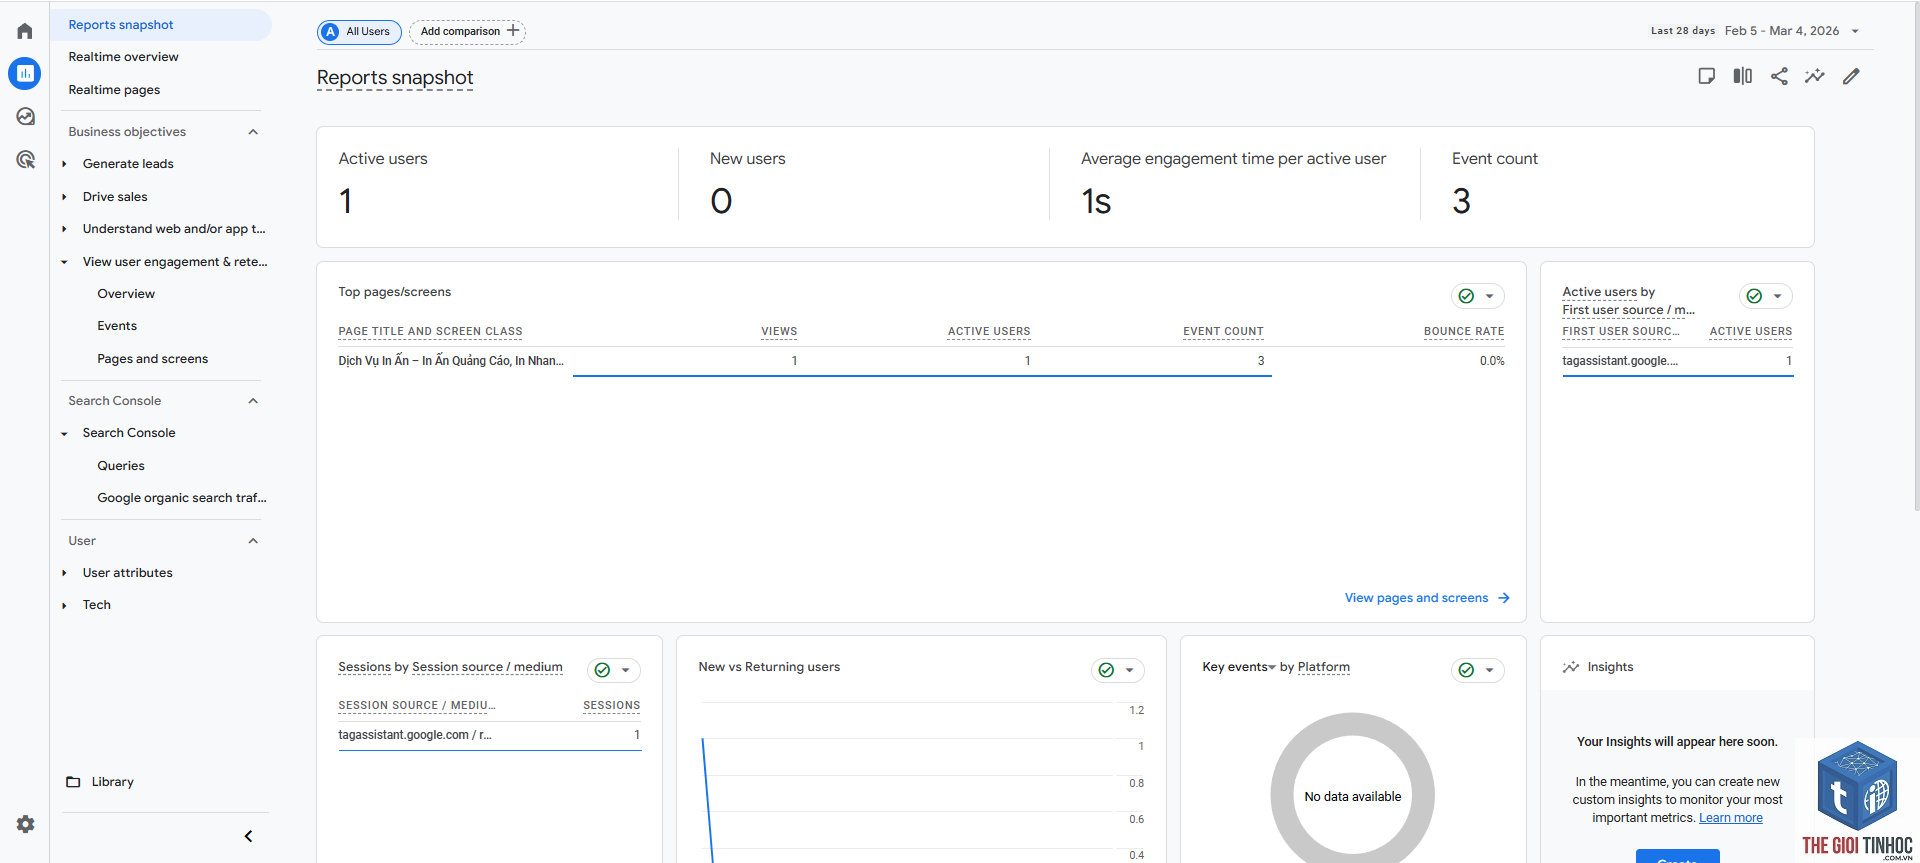Expand Tech tree item
The image size is (1920, 863).
point(64,605)
